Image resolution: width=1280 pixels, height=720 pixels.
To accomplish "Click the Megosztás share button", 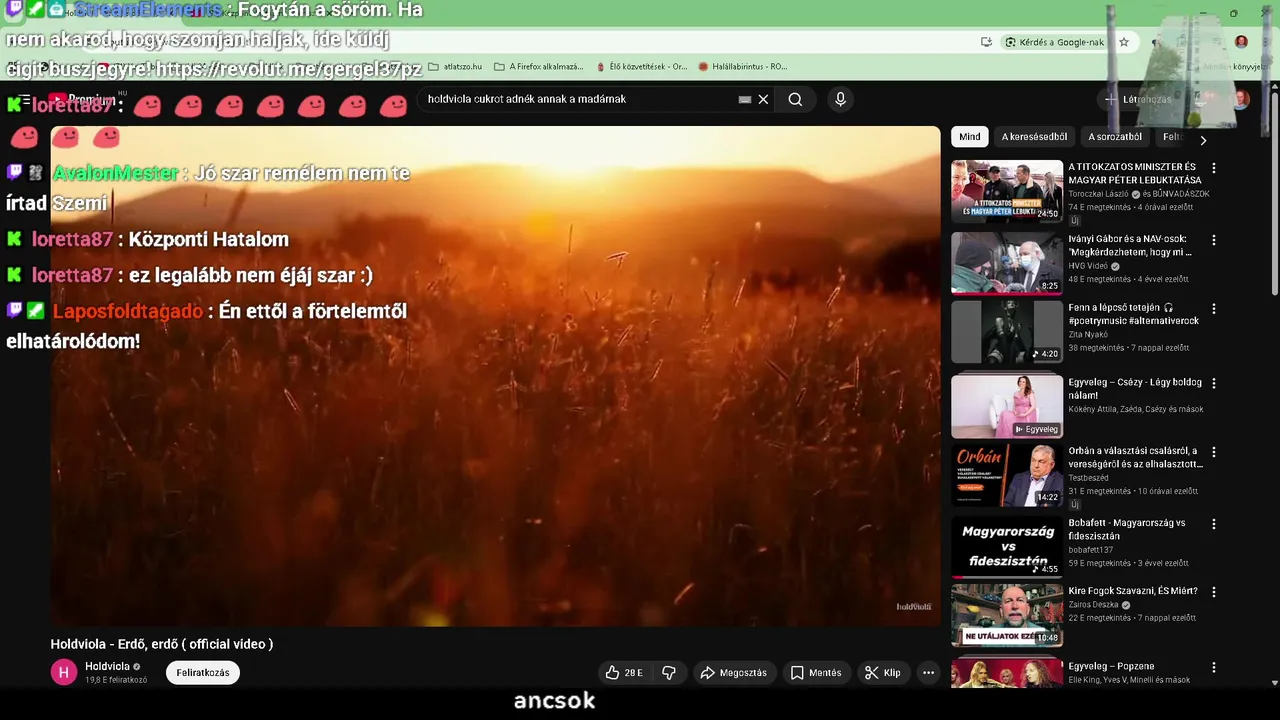I will [x=733, y=673].
